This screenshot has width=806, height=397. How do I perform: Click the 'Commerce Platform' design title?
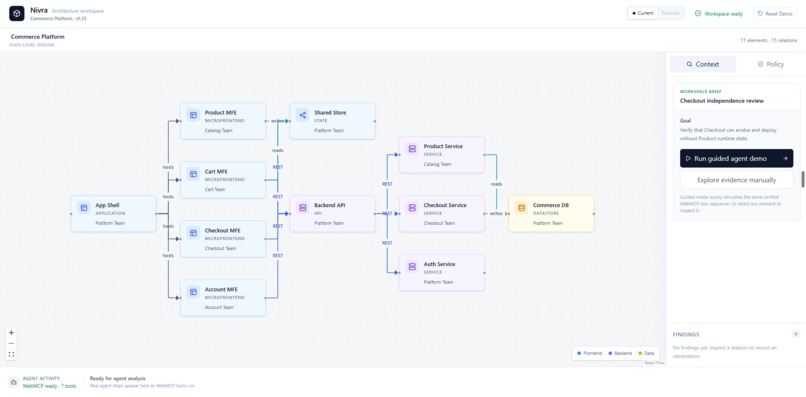coord(38,37)
